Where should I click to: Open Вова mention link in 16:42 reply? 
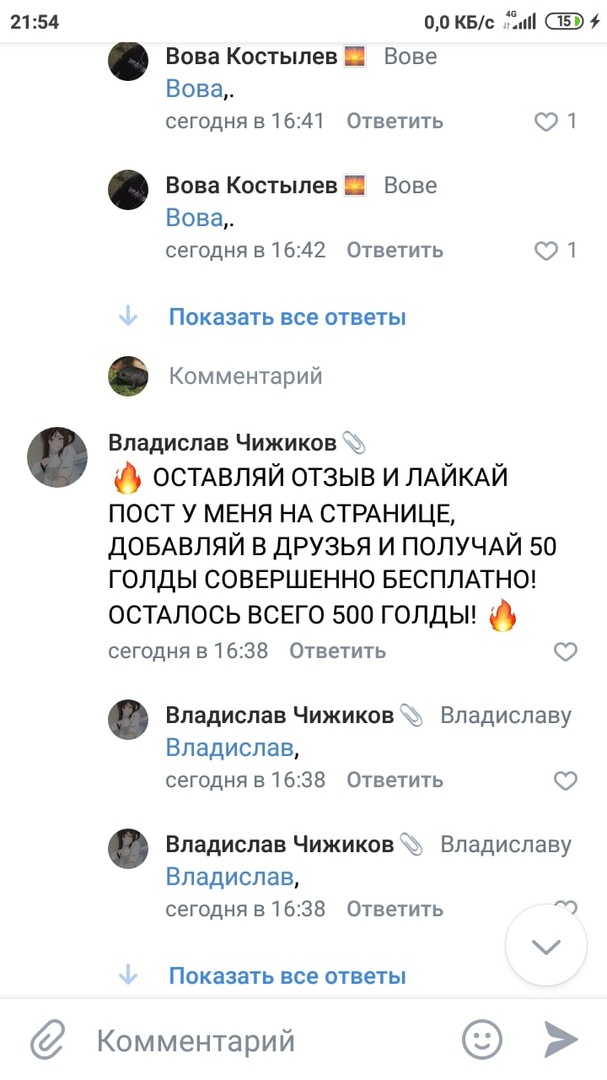point(194,218)
